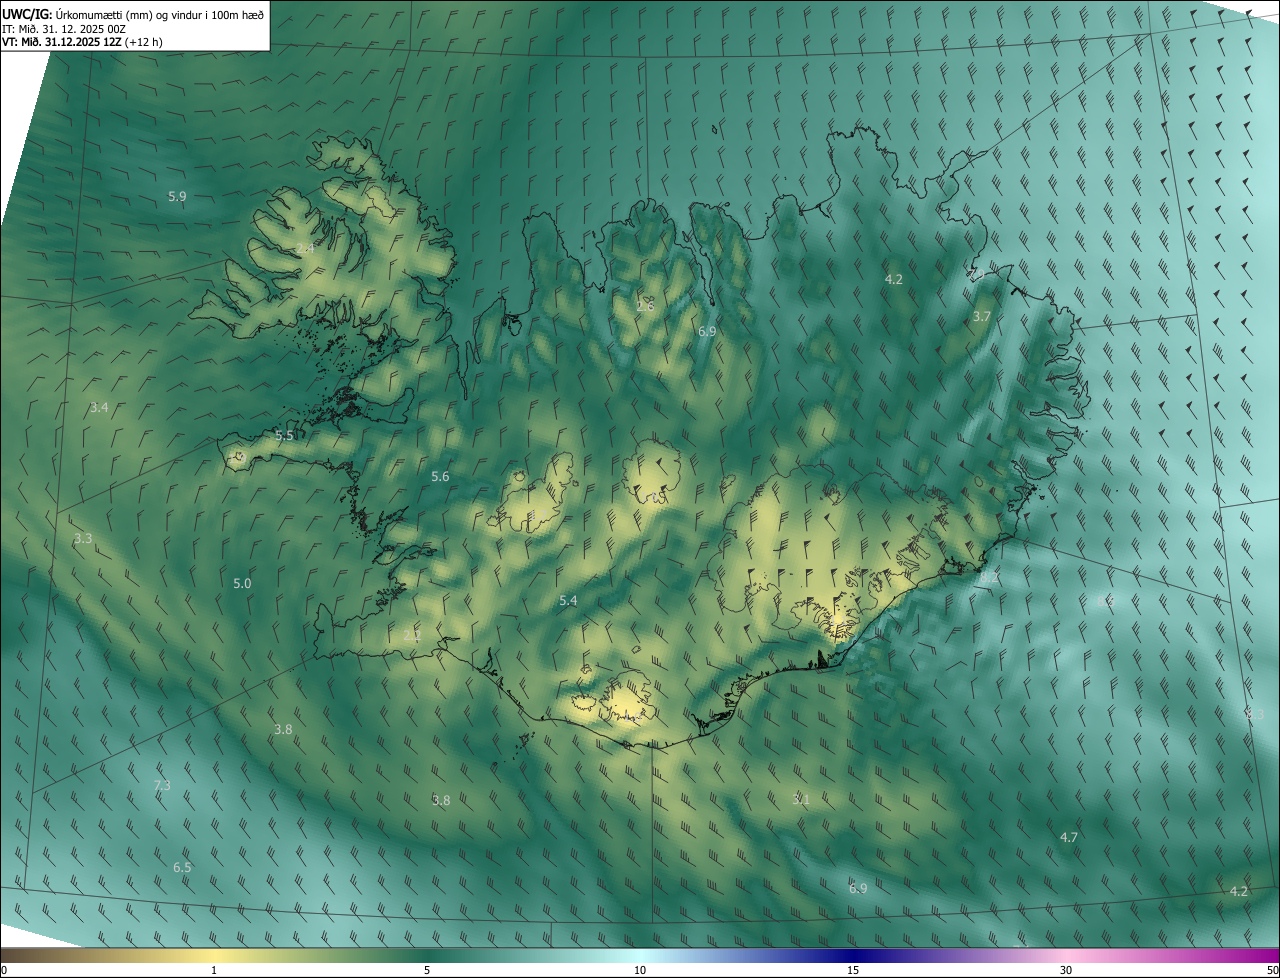Click the 5 tick on the color scale

pos(427,970)
